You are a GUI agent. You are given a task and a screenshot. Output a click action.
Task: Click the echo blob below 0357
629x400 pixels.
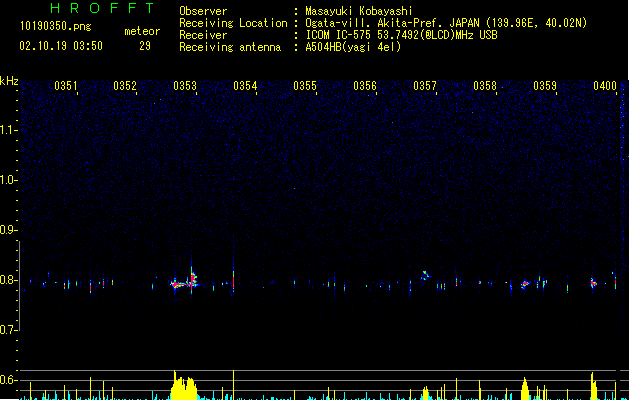tap(425, 275)
